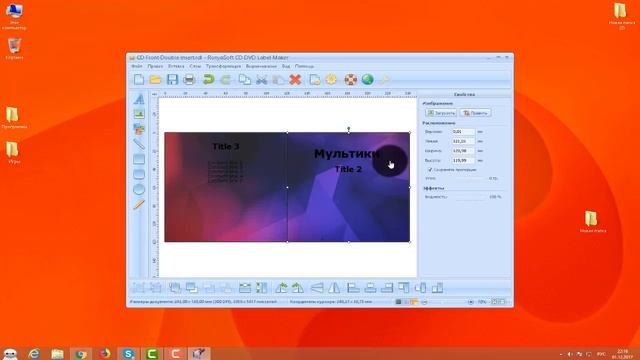This screenshot has height=360, width=640.
Task: Select the Title 3 text on canvas
Action: (x=226, y=147)
